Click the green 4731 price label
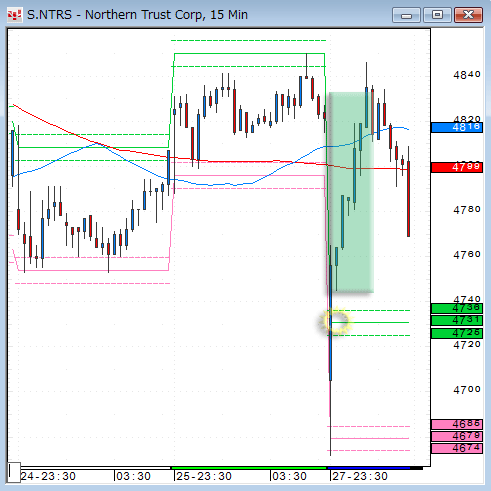The height and width of the screenshot is (491, 491). point(457,321)
